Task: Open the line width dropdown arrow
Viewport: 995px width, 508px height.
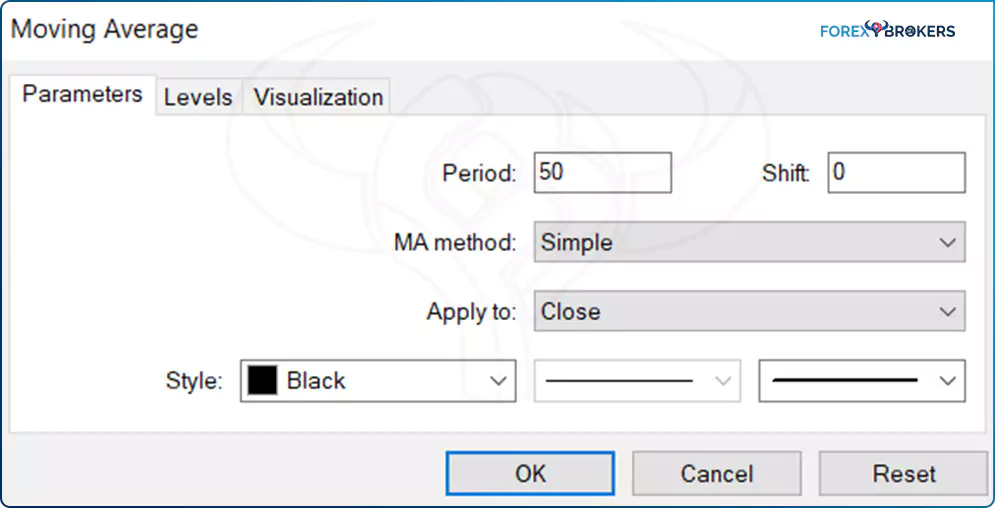Action: click(948, 381)
